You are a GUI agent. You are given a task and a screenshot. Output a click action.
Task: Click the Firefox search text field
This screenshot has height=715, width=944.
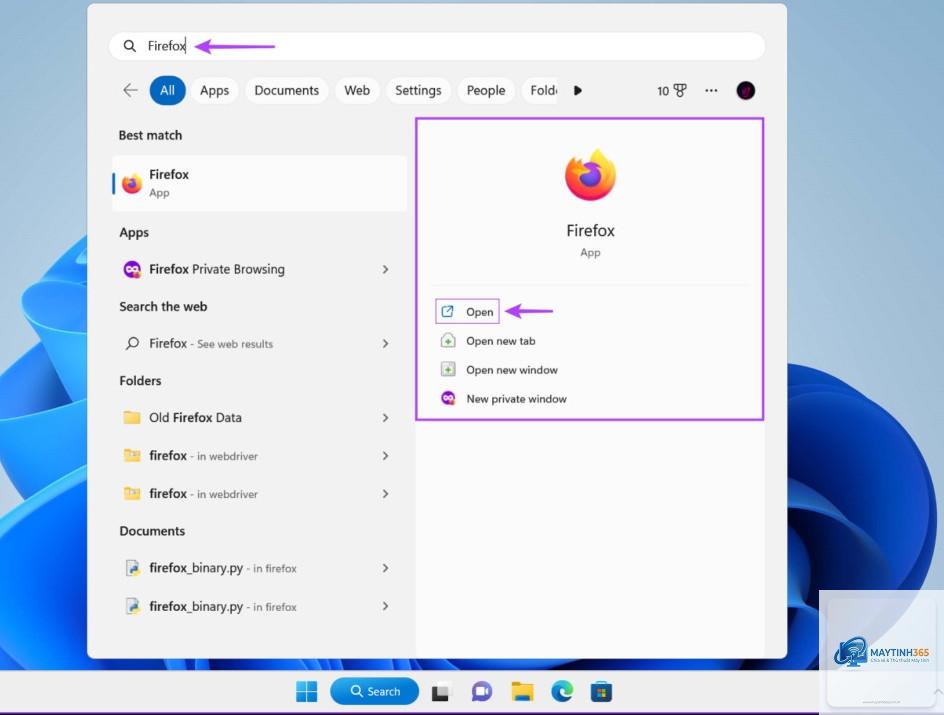tap(437, 46)
